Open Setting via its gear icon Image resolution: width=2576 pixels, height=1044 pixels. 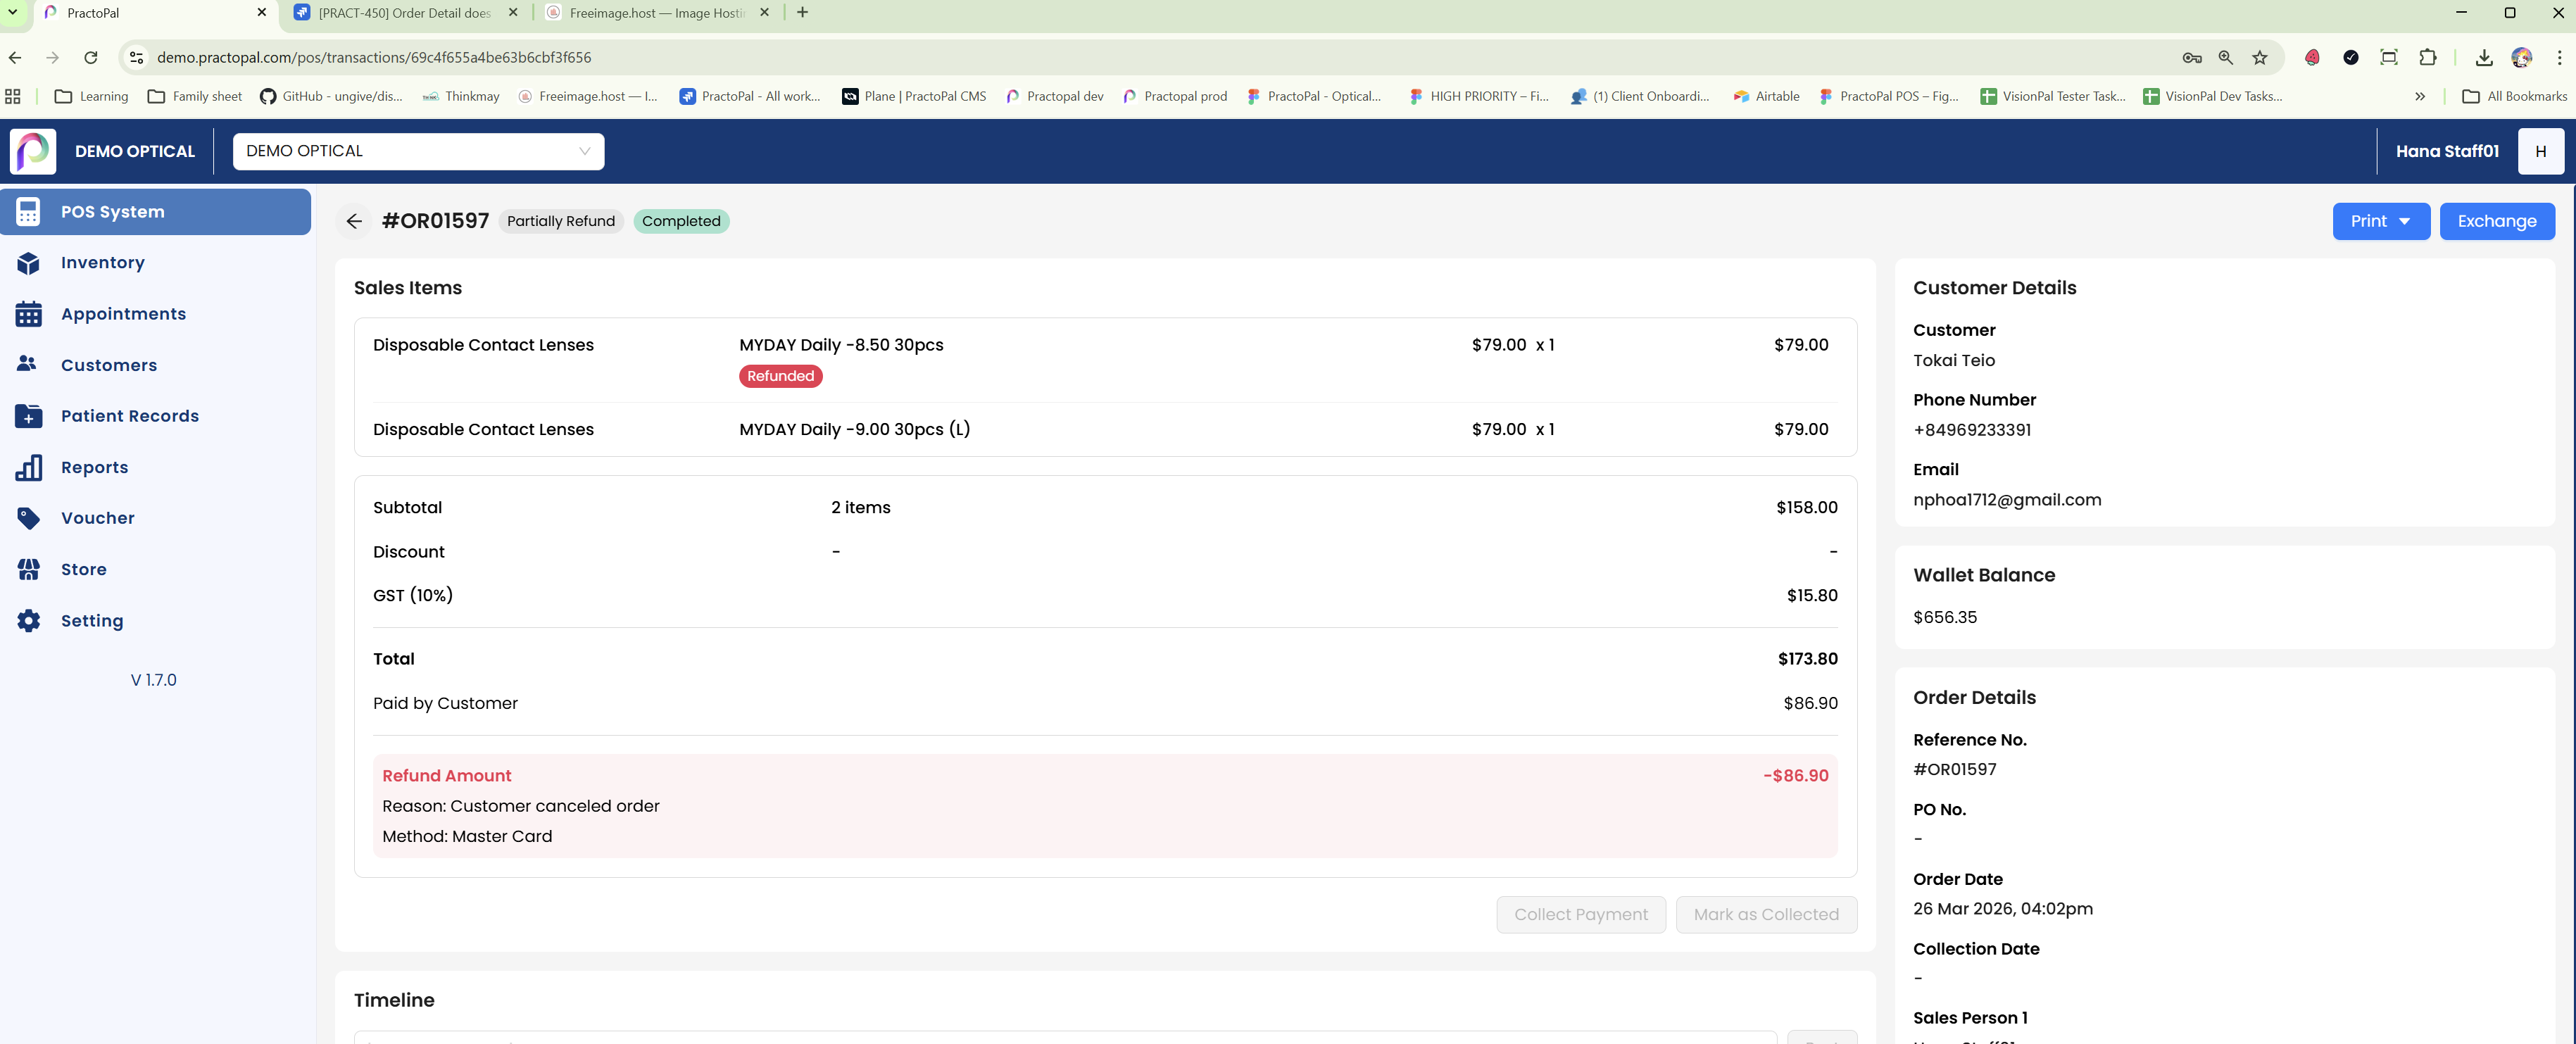point(28,621)
